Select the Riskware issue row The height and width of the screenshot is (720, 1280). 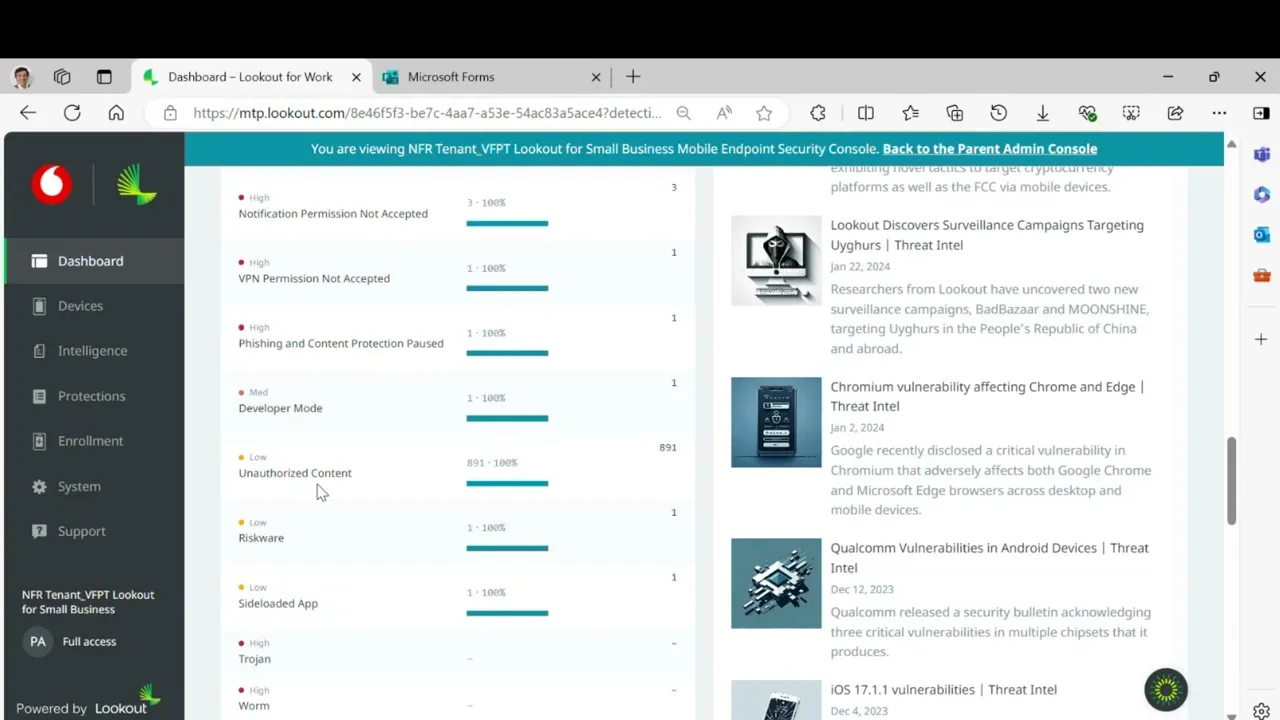point(458,532)
